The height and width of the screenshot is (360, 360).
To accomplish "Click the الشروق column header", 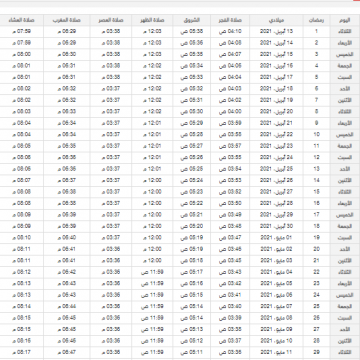I will [192, 20].
